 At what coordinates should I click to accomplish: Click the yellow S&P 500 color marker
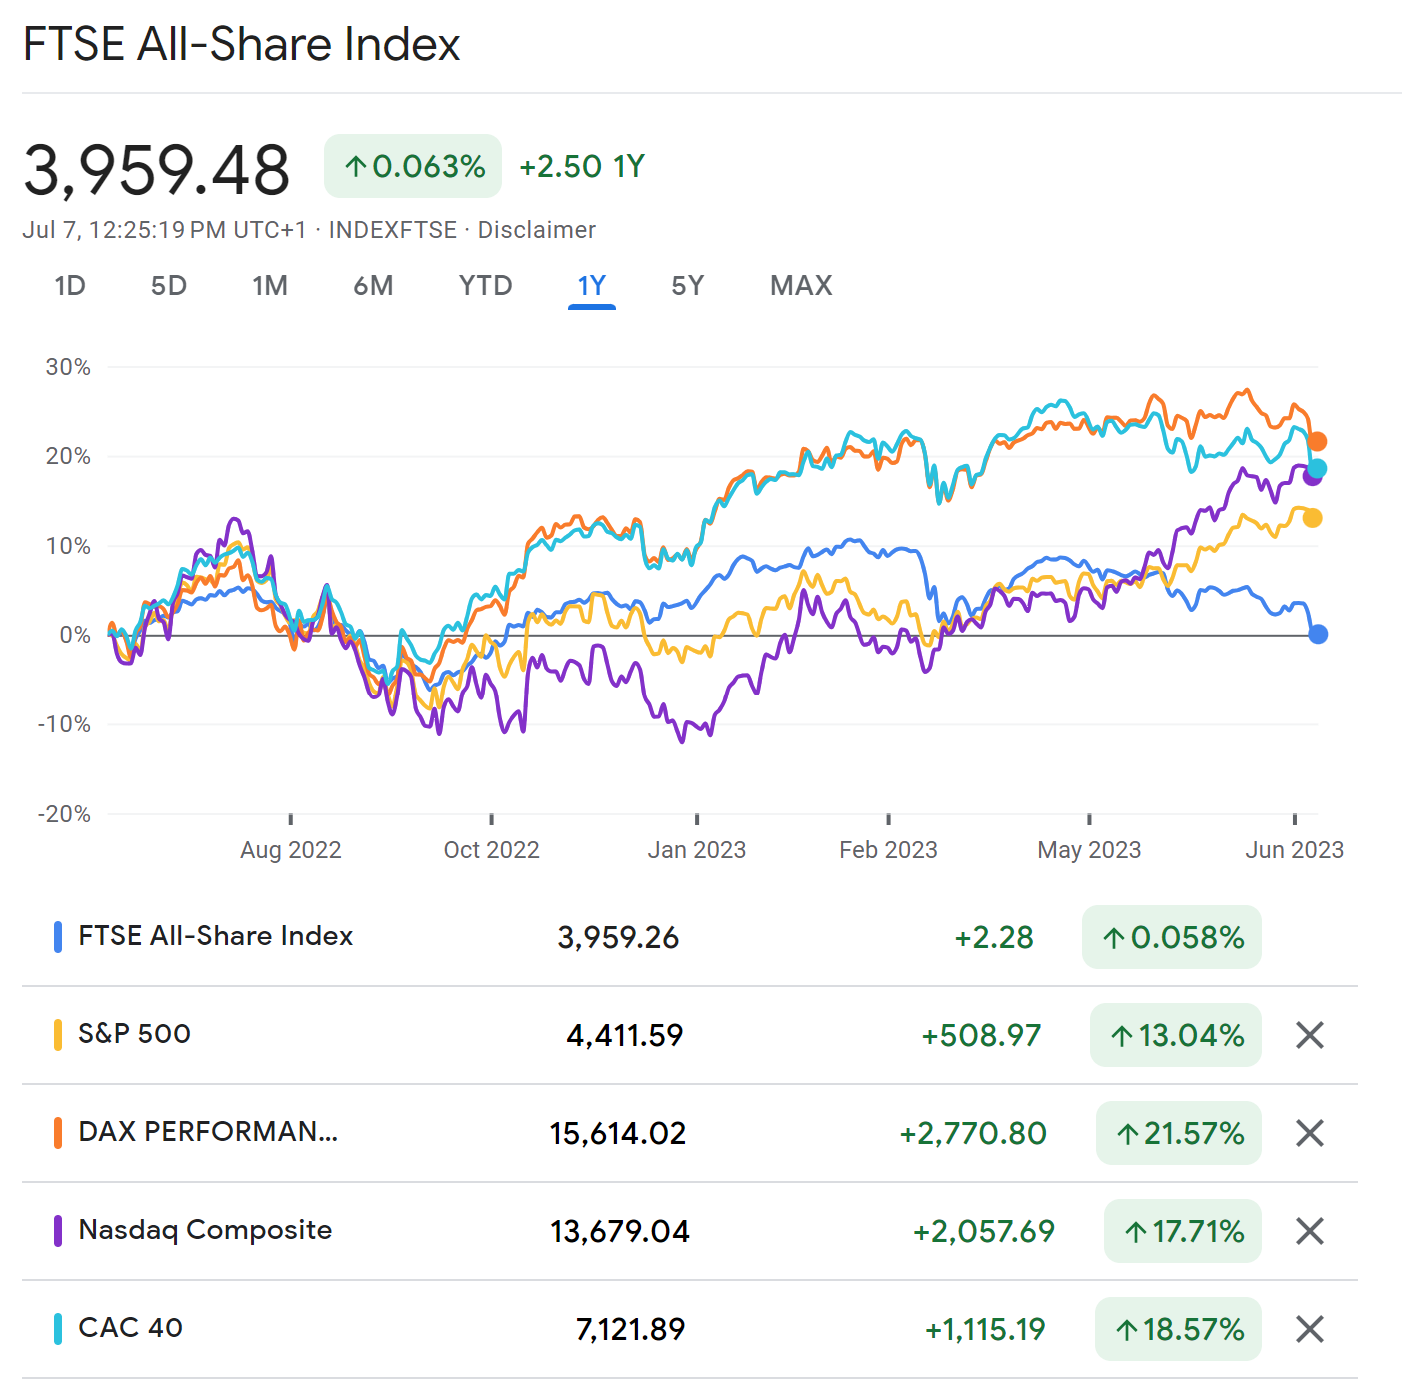point(58,1035)
